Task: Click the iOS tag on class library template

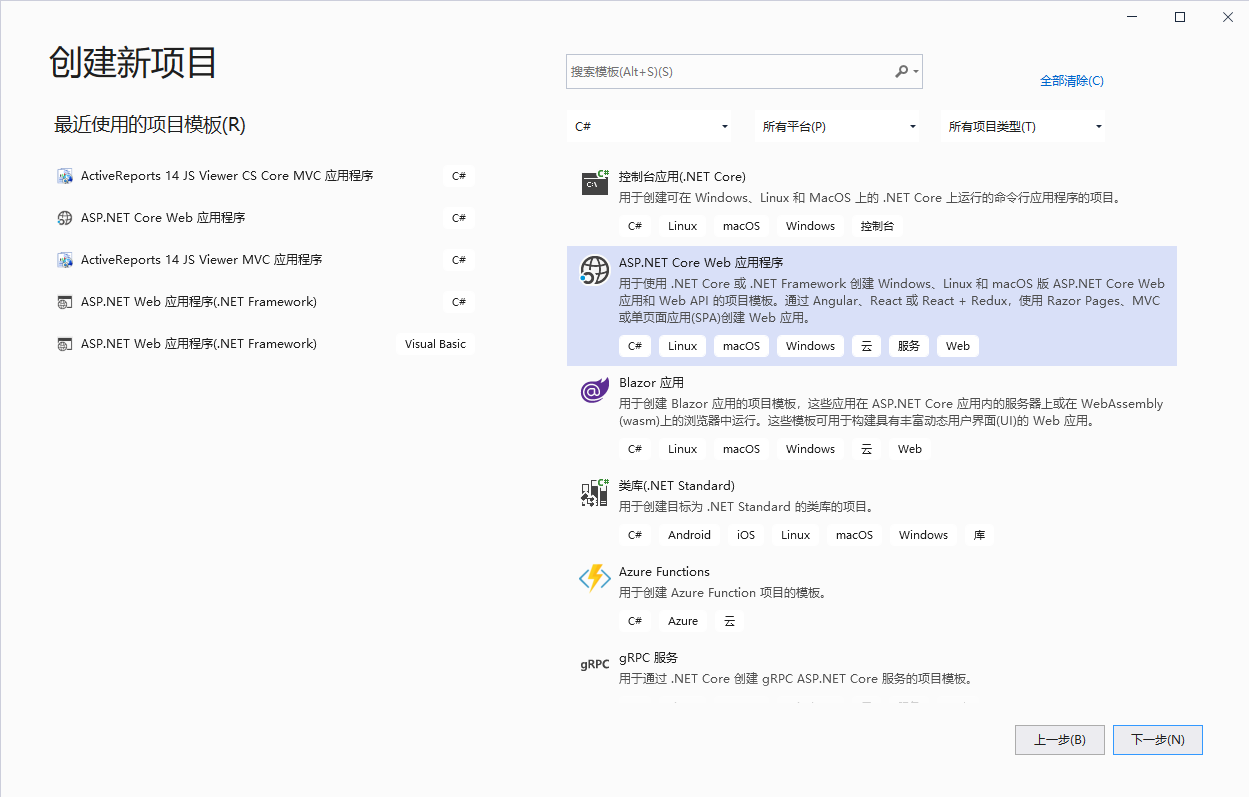Action: 746,535
